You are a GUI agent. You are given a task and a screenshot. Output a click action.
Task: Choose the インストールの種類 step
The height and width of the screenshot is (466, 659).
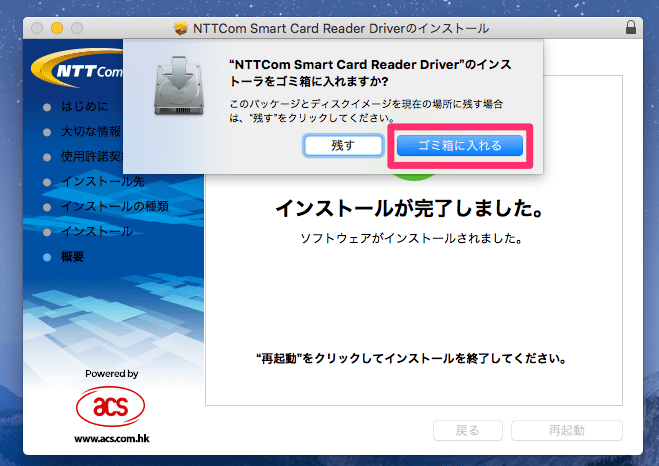tap(114, 206)
